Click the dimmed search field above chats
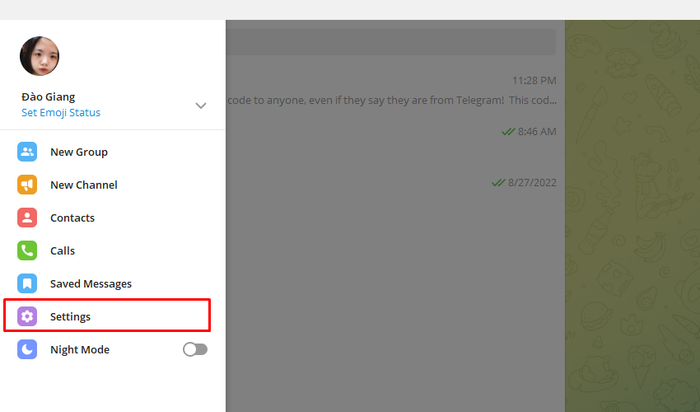Screen dimensions: 700x412 (x=391, y=42)
